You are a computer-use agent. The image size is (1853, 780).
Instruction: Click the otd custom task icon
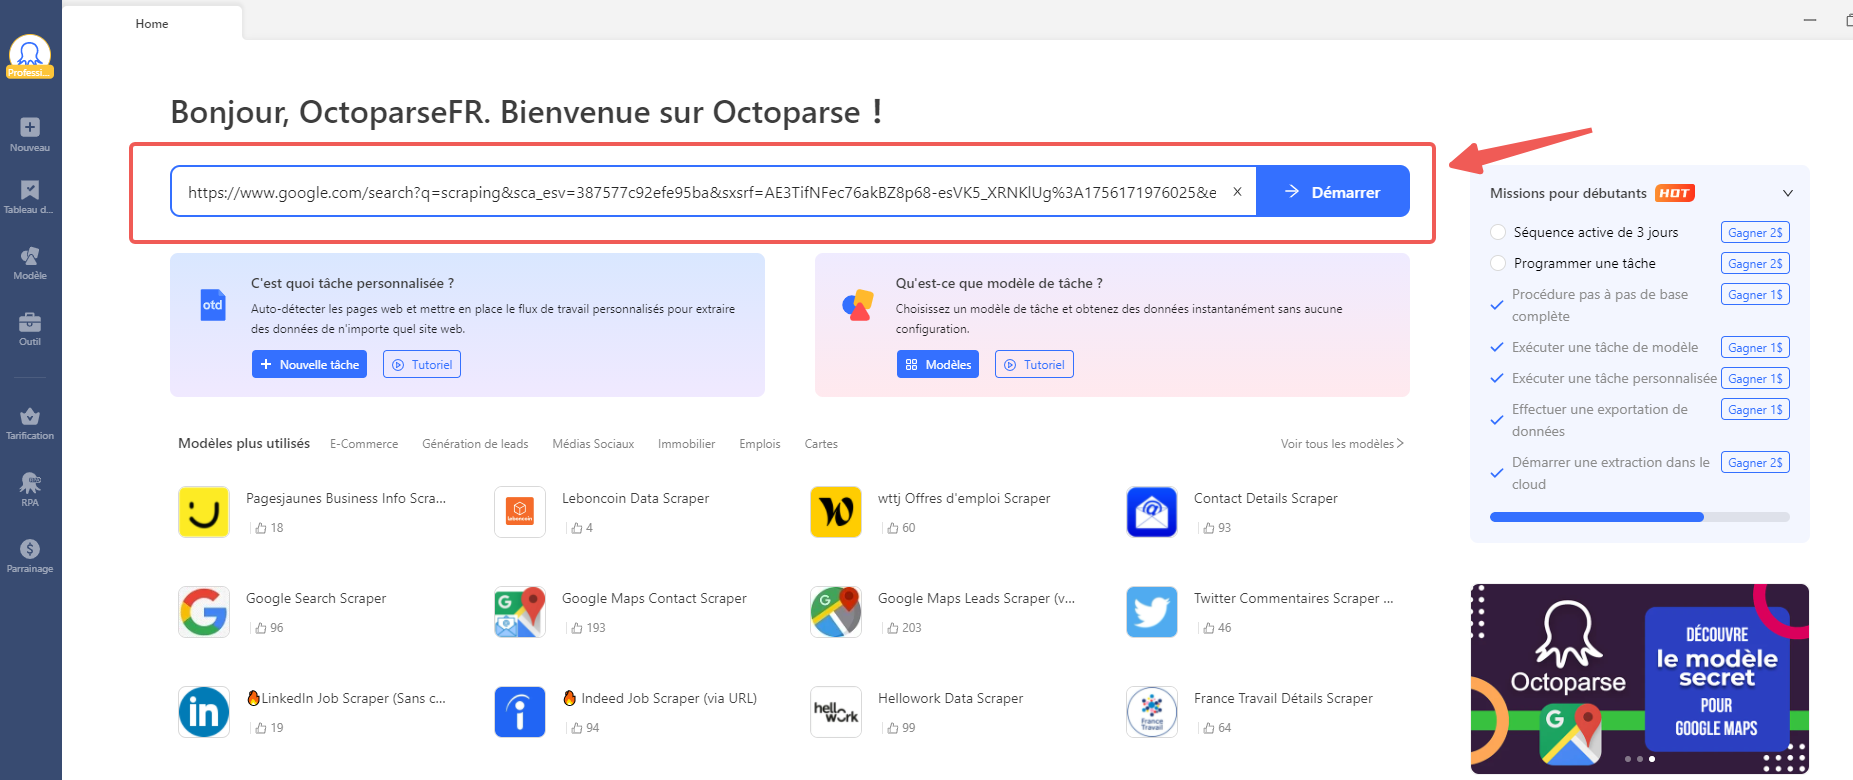[x=213, y=305]
